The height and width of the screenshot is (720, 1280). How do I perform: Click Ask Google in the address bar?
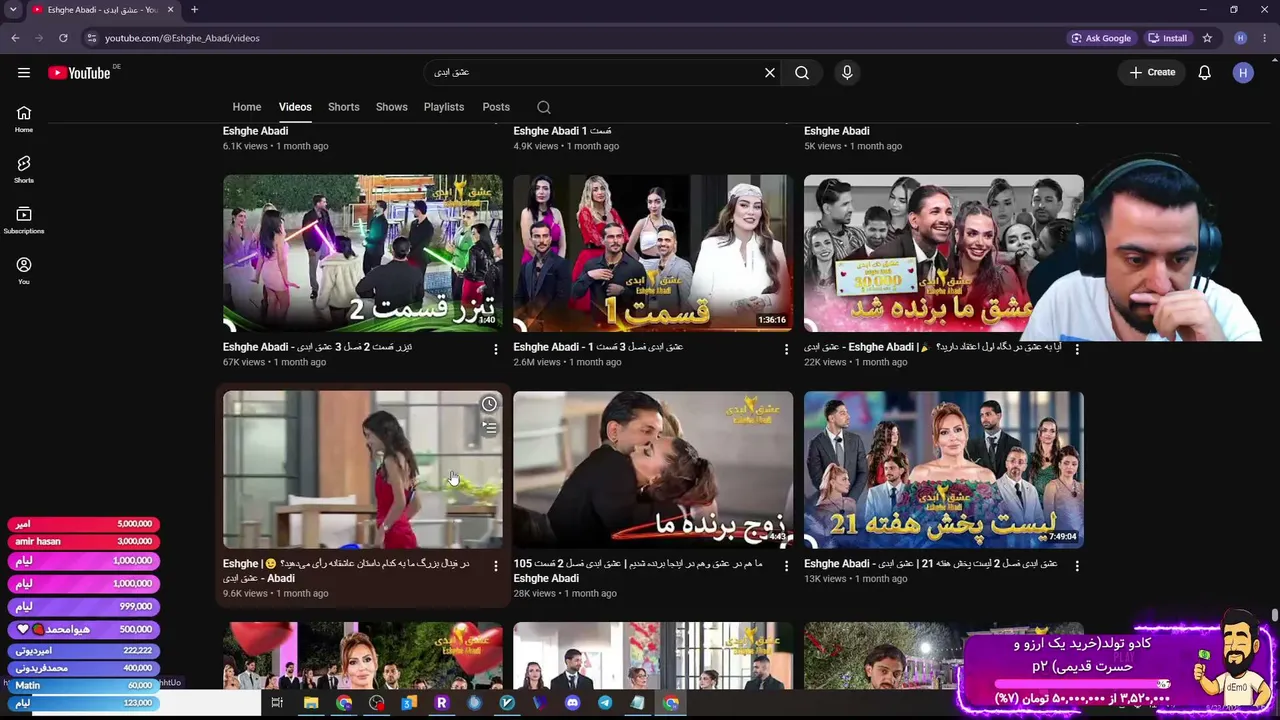coord(1101,38)
